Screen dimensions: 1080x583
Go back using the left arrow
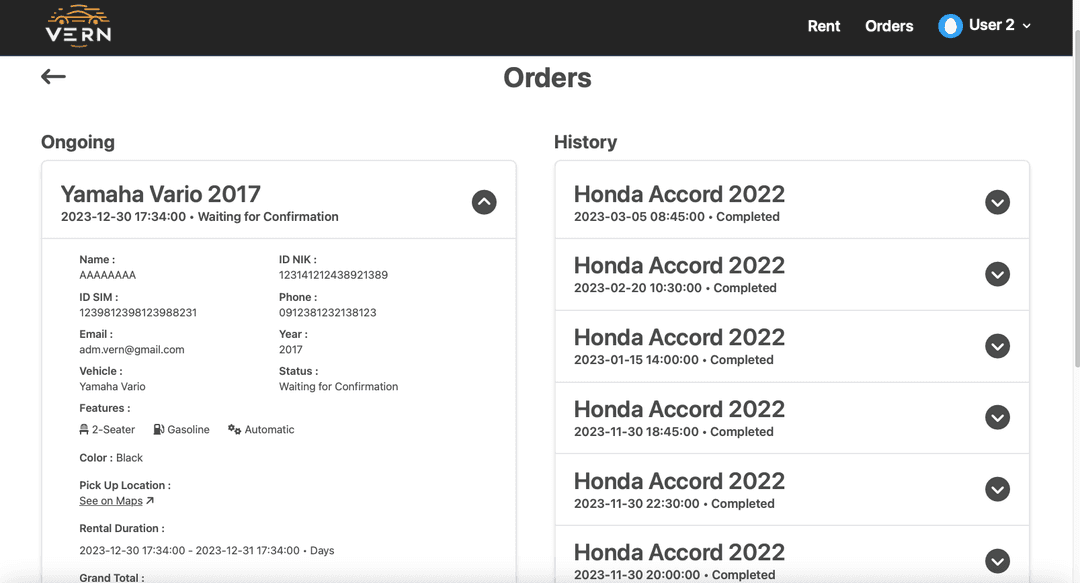53,77
